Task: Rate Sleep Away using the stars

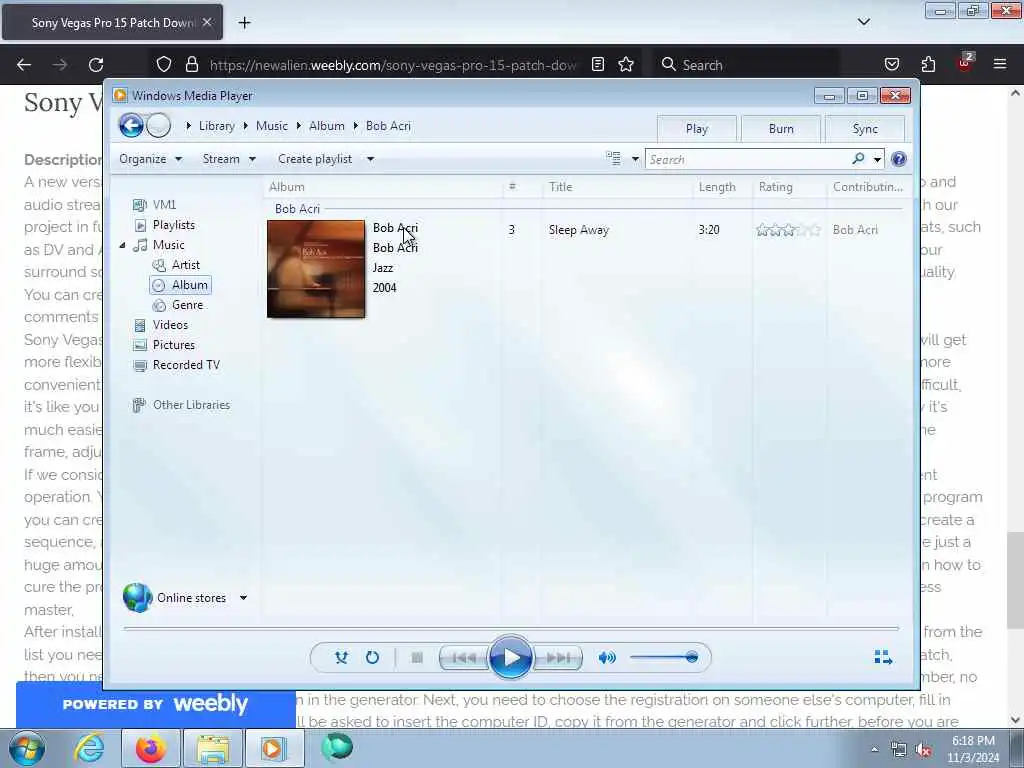Action: tap(788, 230)
